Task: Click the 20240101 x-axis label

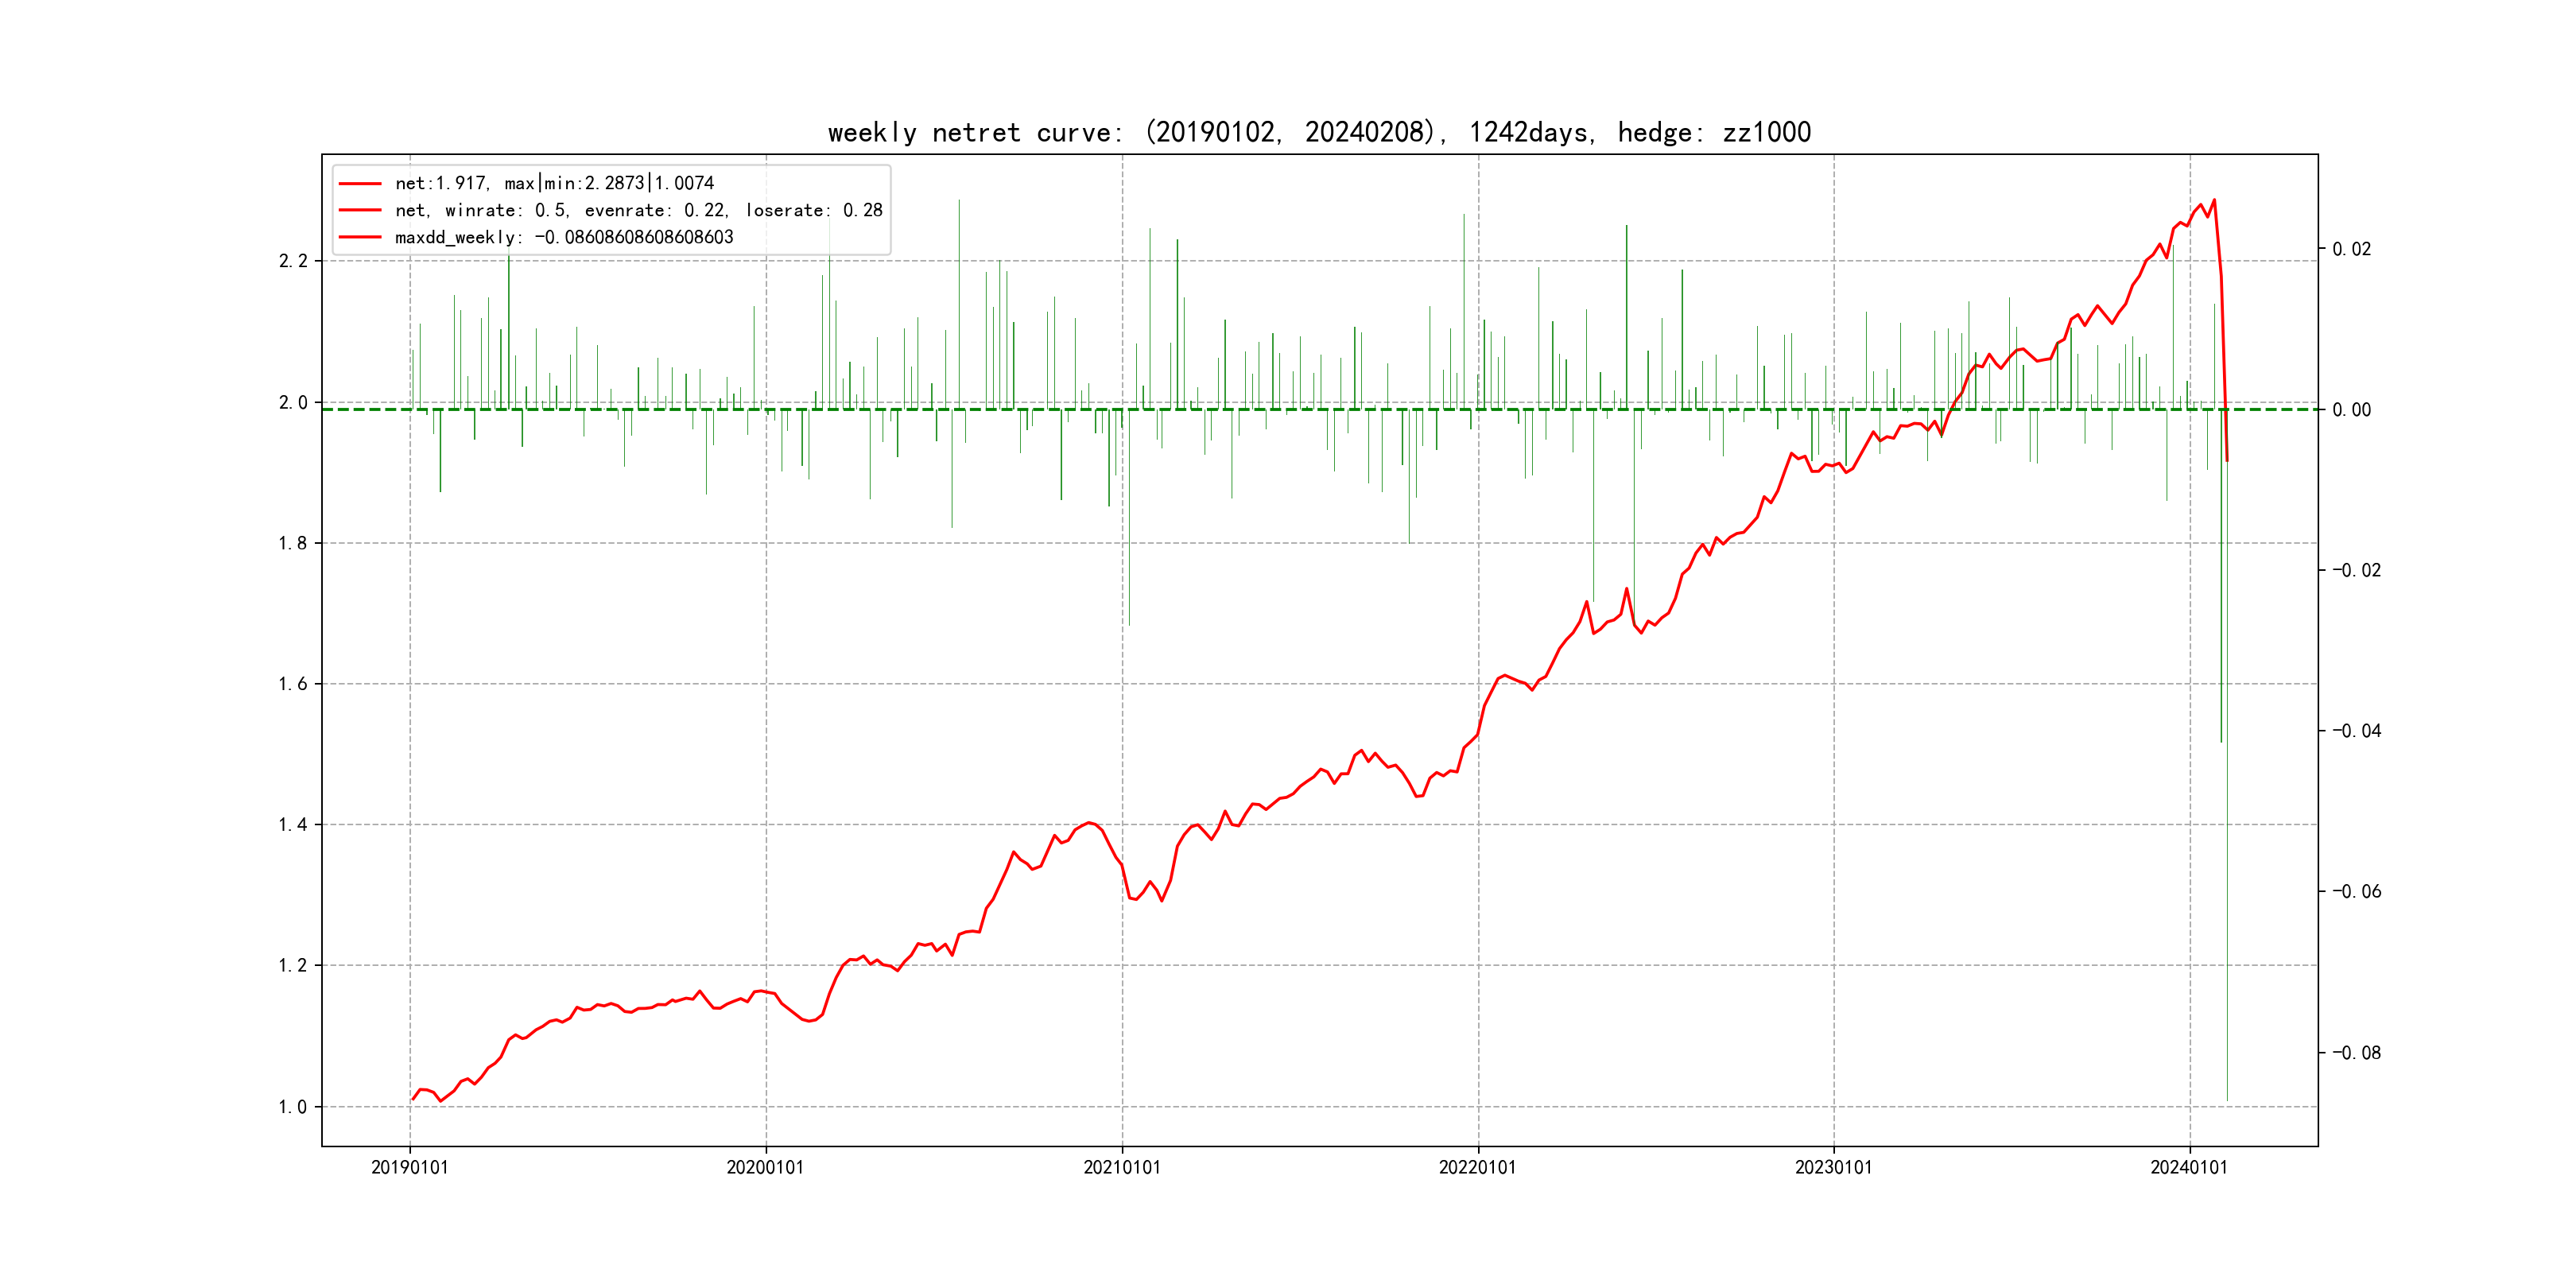Action: (x=2189, y=1167)
